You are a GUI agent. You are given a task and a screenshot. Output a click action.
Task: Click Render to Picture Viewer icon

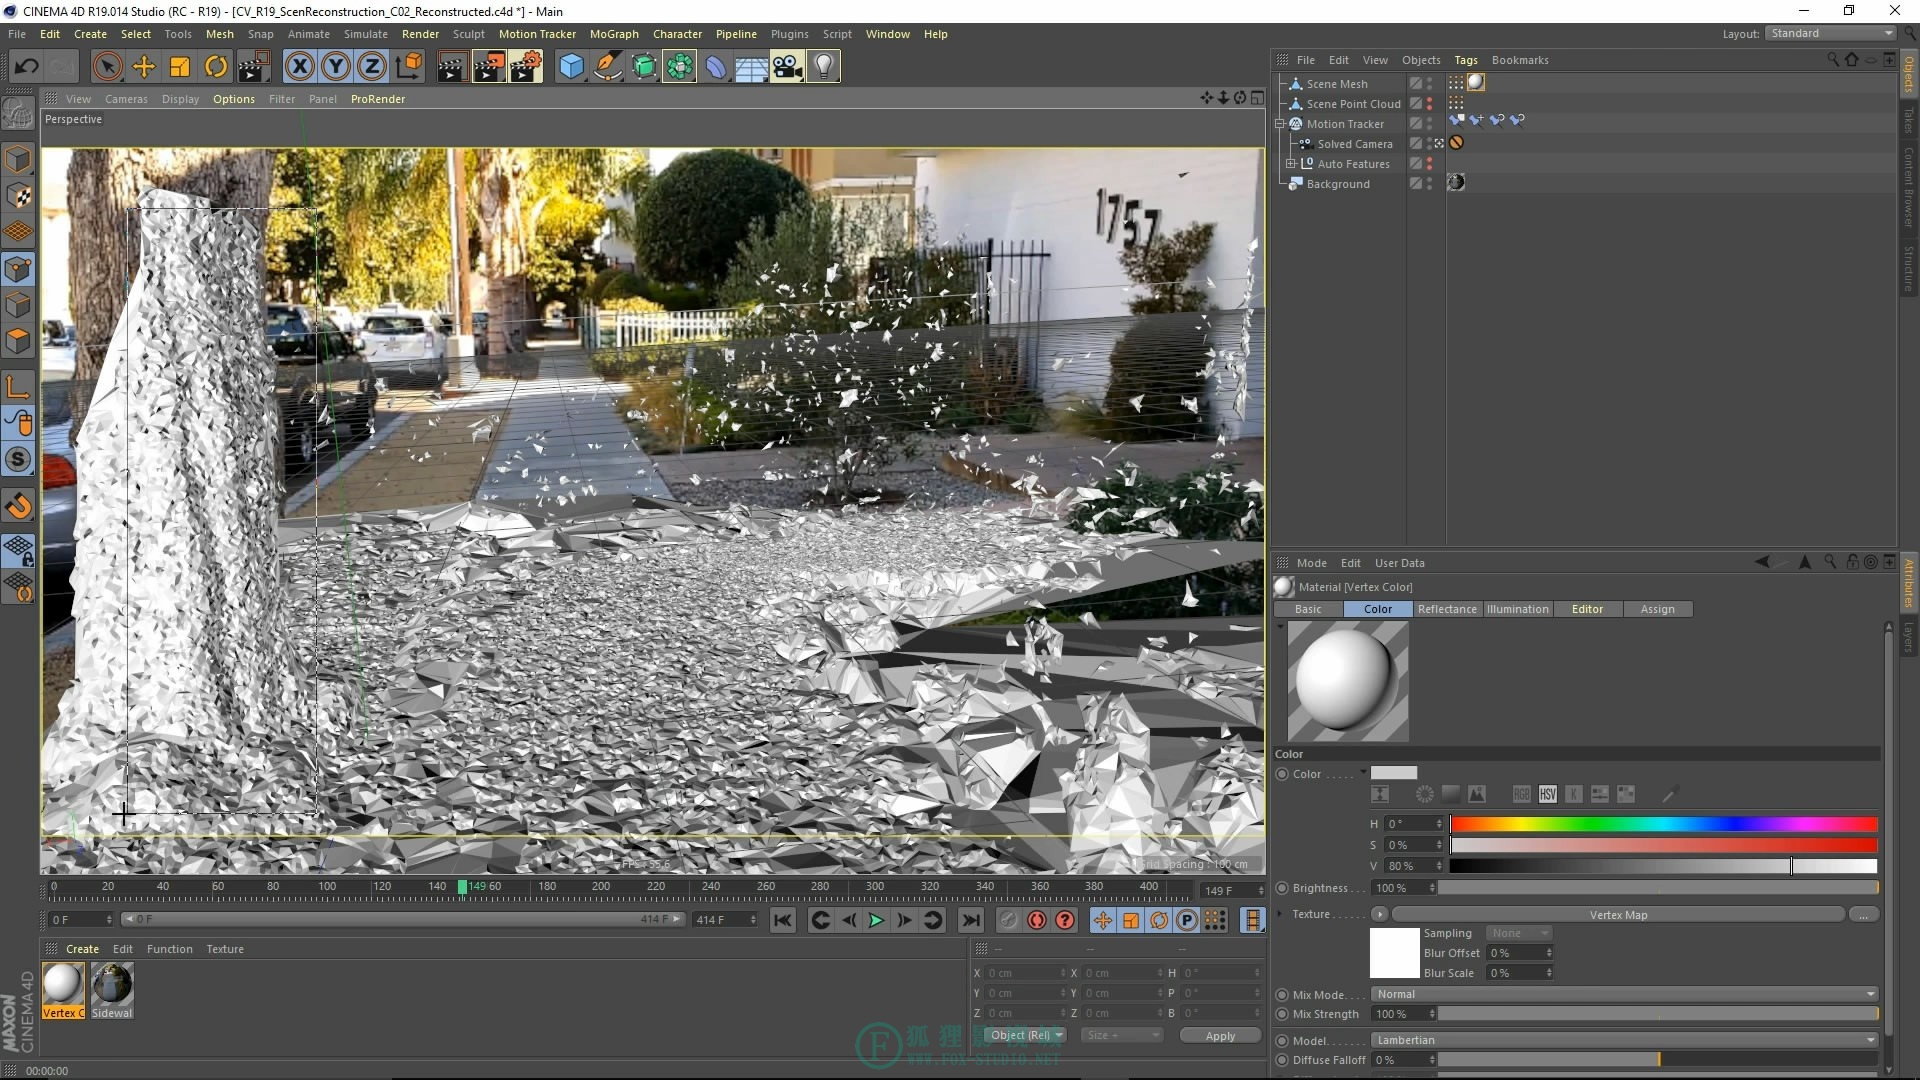[489, 67]
